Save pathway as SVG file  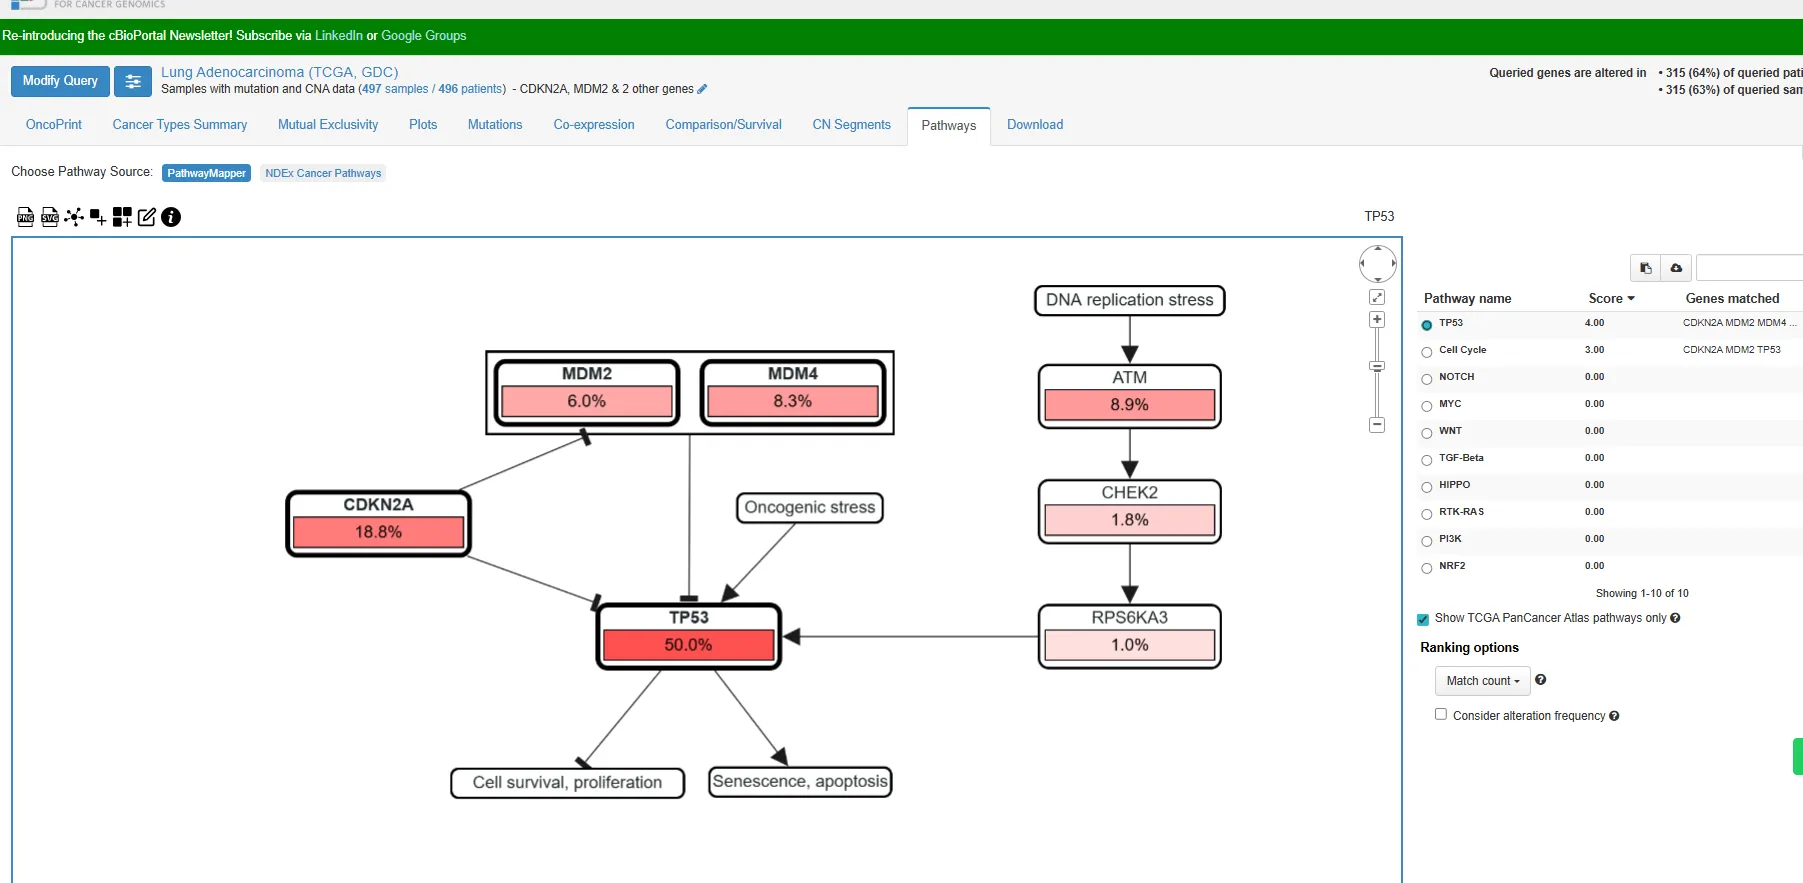tap(50, 217)
